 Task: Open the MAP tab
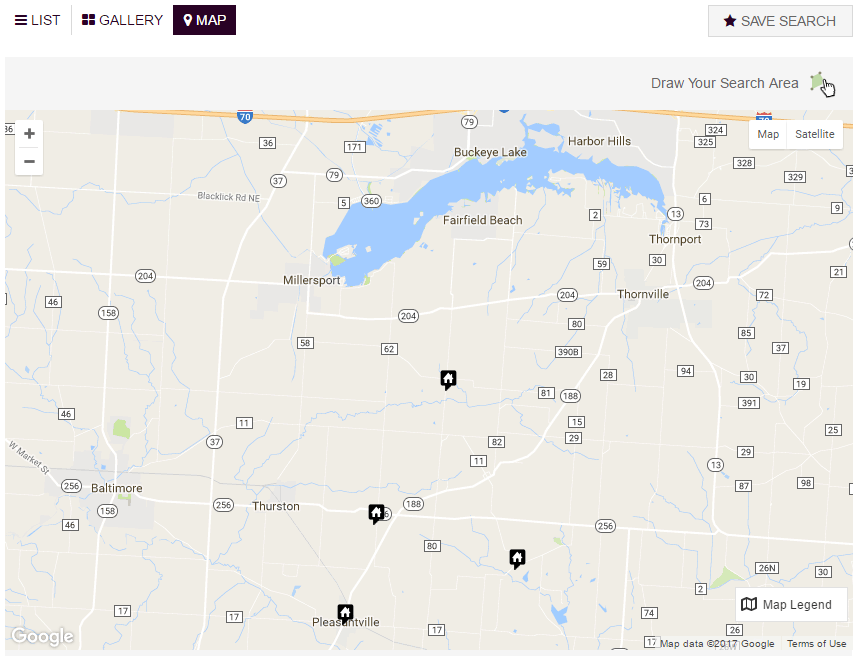[204, 19]
